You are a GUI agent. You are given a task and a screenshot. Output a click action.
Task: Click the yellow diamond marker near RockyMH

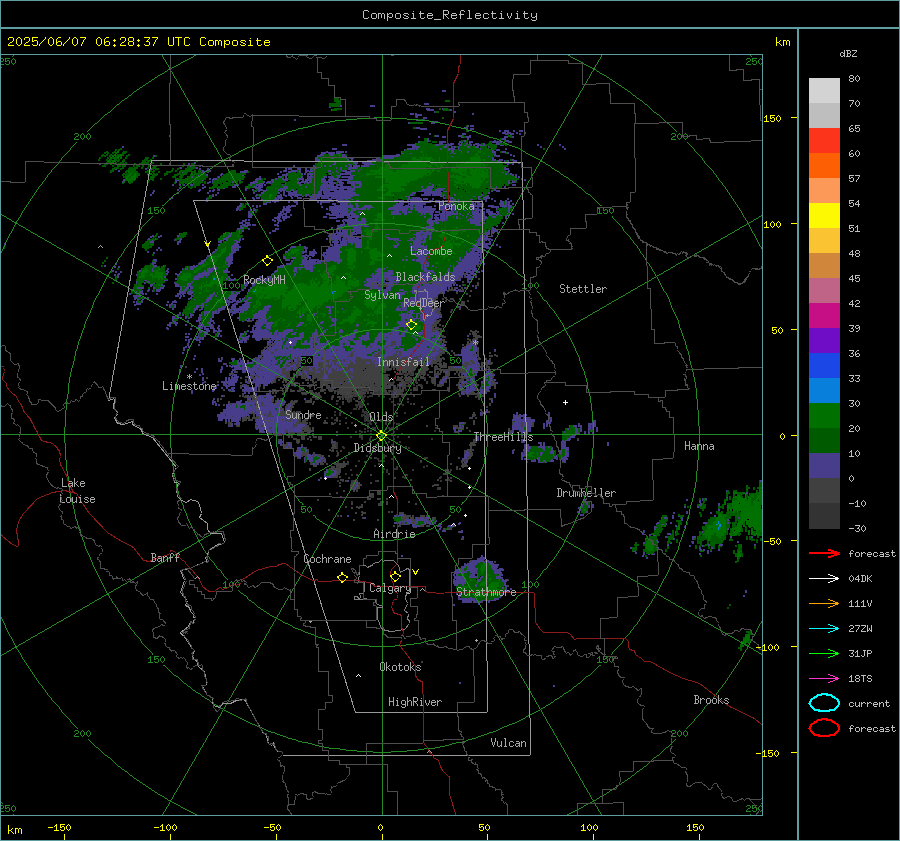pos(267,261)
